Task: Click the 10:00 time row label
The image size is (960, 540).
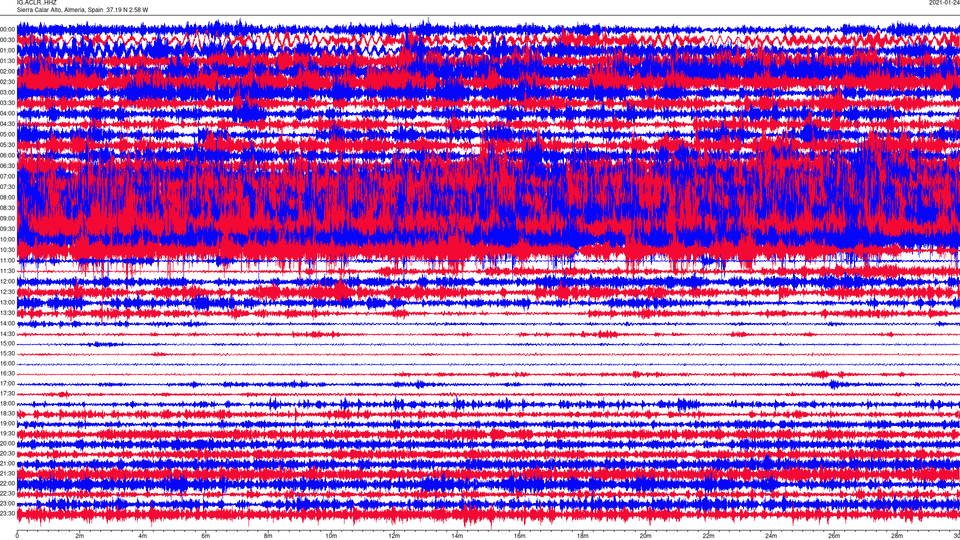Action: pyautogui.click(x=8, y=239)
